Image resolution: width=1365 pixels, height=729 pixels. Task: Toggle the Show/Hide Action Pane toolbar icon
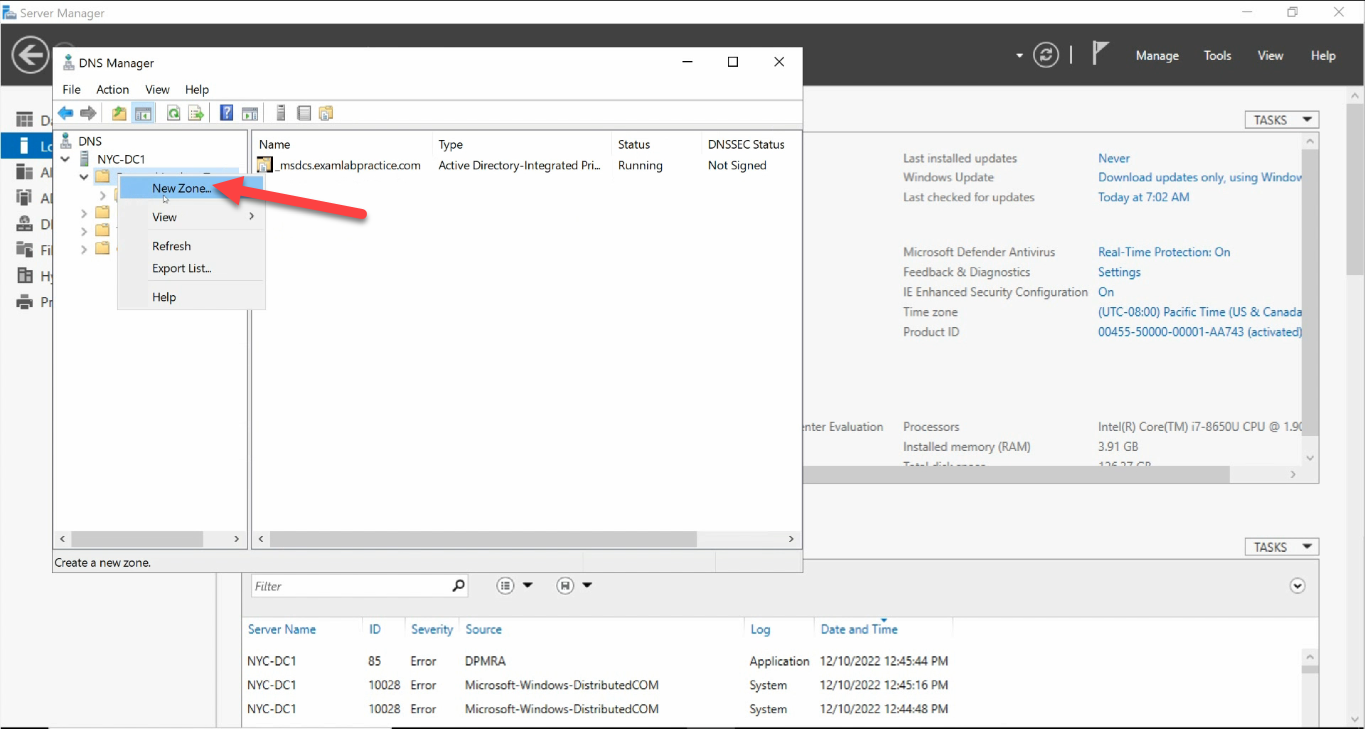pos(250,113)
